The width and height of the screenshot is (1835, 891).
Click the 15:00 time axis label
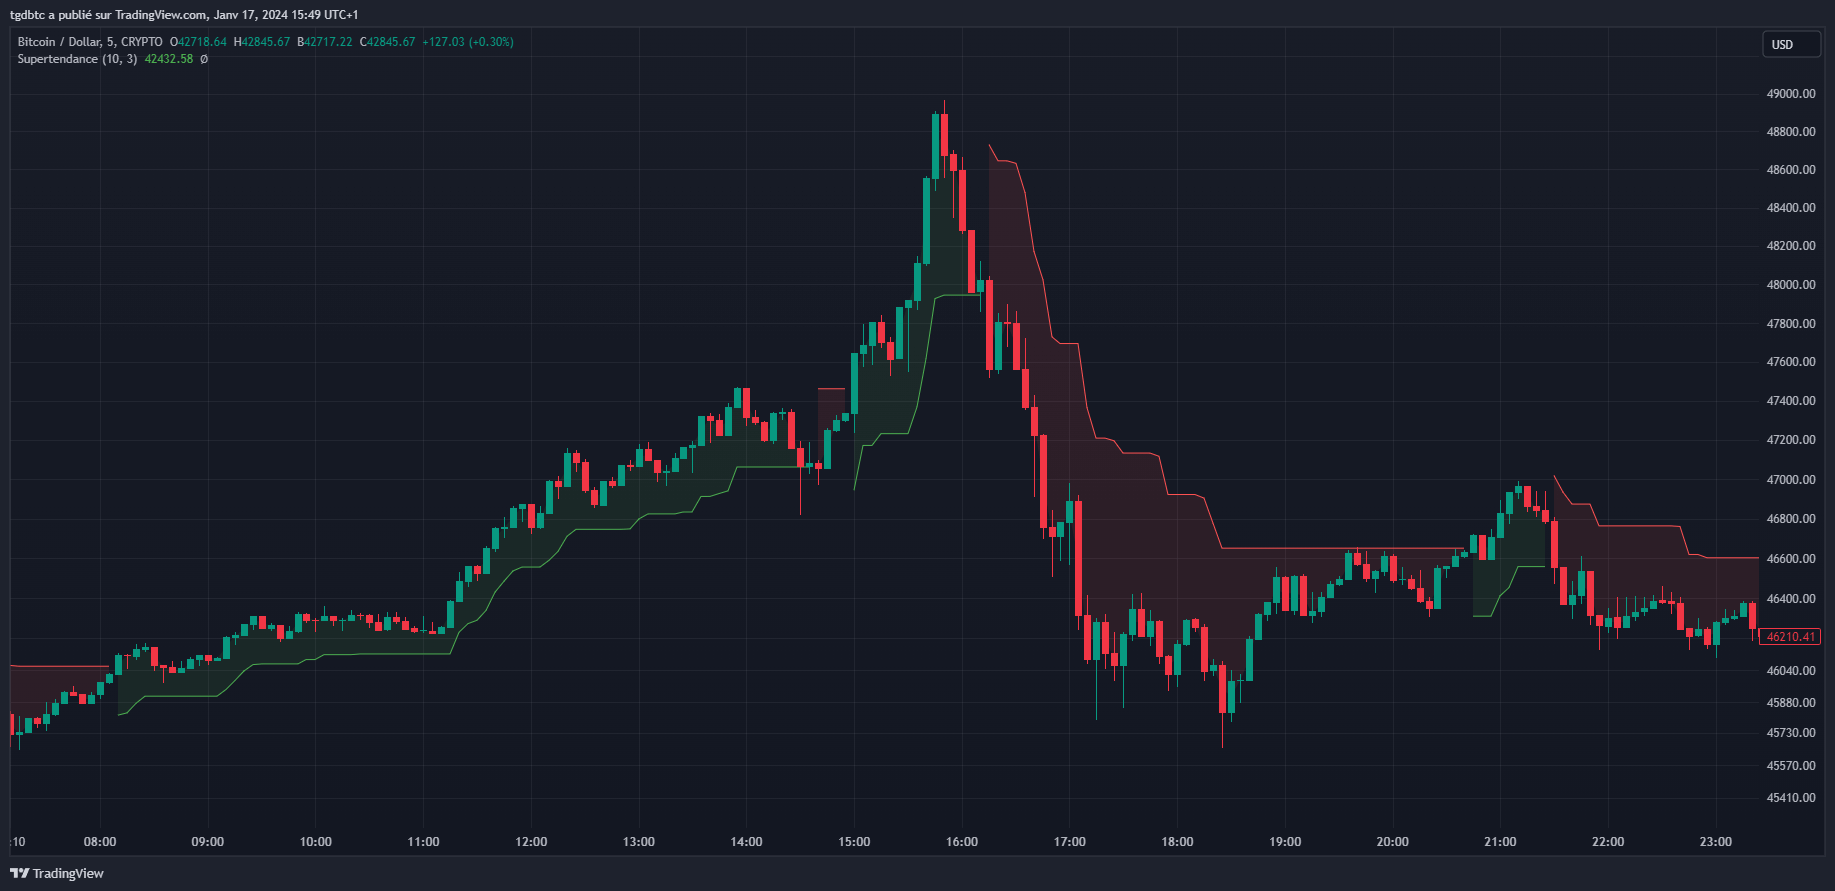[854, 842]
